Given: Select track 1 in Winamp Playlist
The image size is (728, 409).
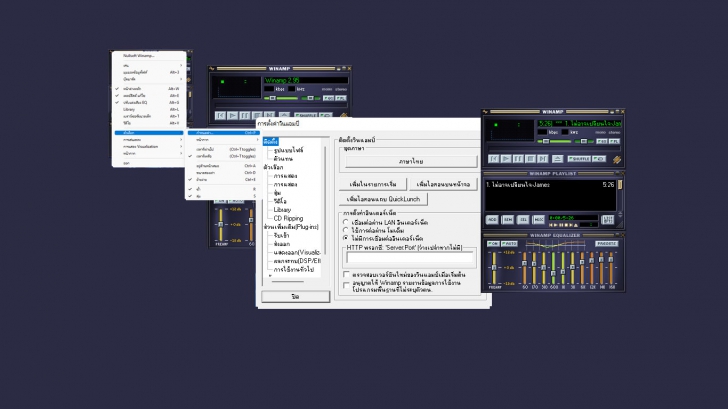Looking at the screenshot, I should tap(550, 185).
